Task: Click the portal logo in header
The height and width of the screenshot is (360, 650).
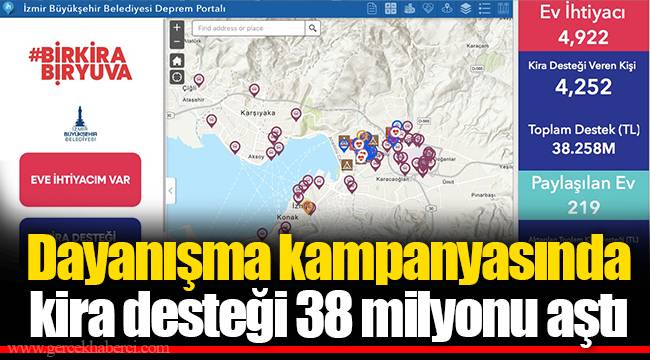Action: 8,8
